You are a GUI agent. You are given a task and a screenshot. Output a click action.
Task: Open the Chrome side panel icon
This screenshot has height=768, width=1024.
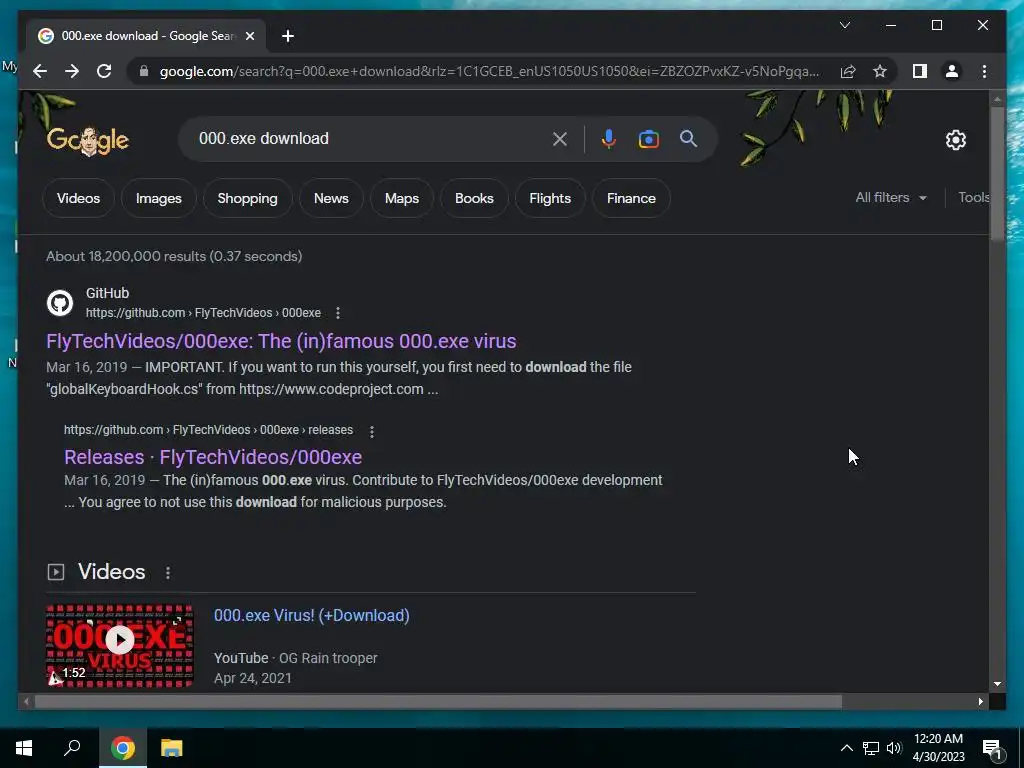920,71
